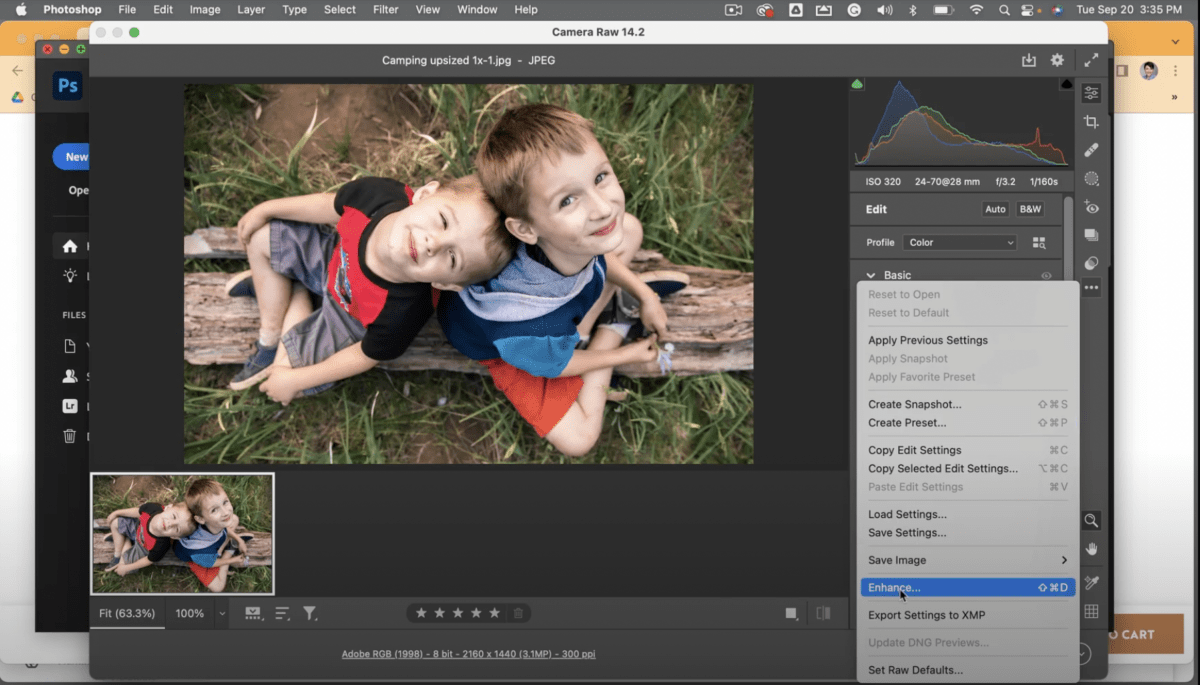The width and height of the screenshot is (1200, 685).
Task: Switch to Black & White with the B&W toggle
Action: pos(1030,209)
